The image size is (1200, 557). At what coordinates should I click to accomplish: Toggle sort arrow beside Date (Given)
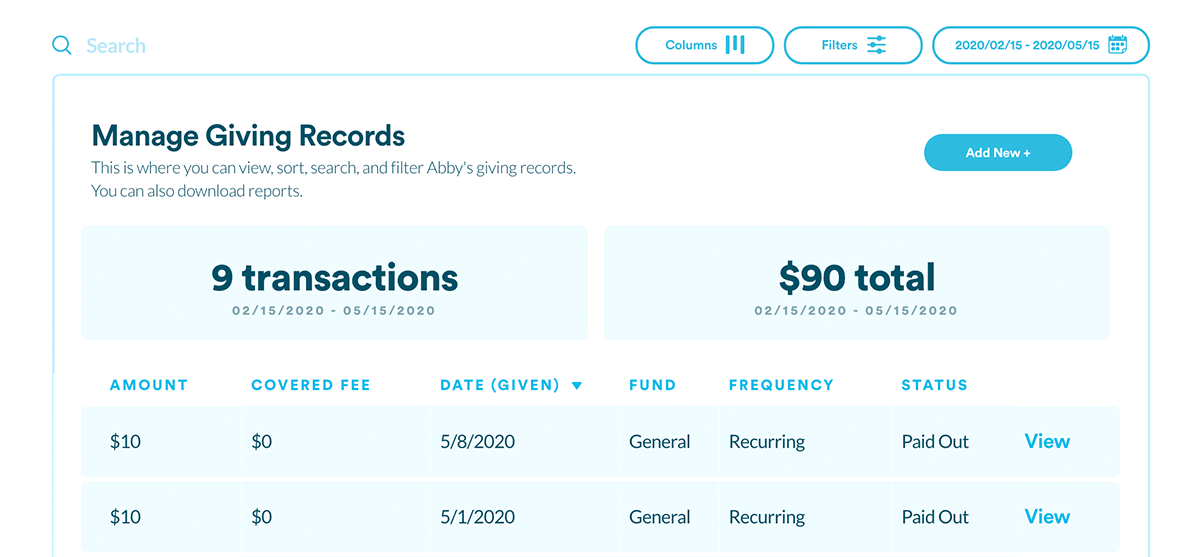point(577,385)
